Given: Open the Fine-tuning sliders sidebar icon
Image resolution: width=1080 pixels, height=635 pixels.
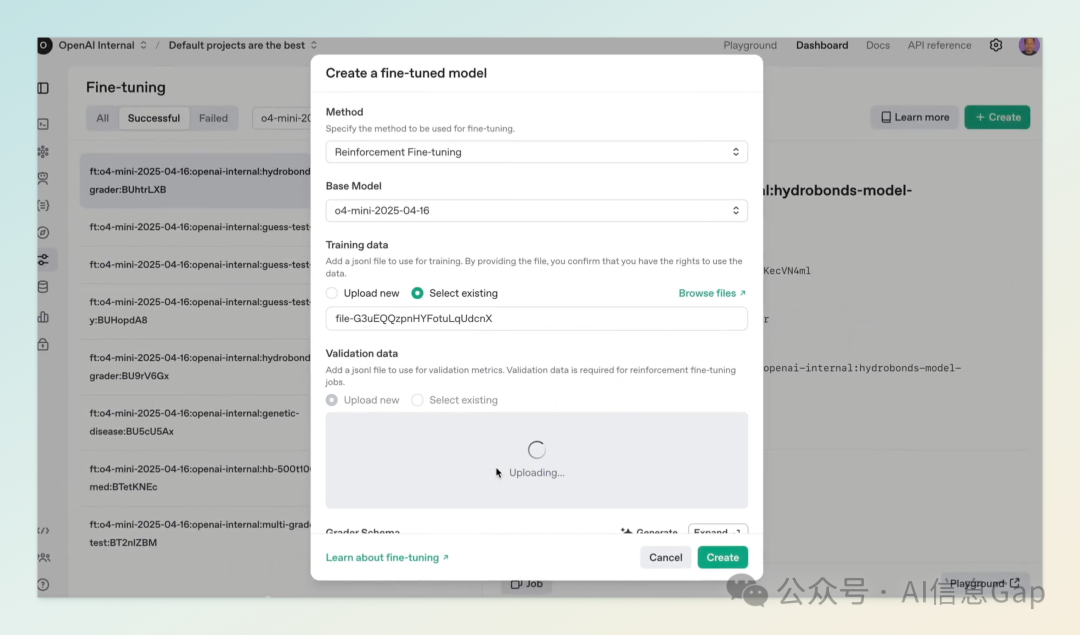Looking at the screenshot, I should click(x=43, y=260).
